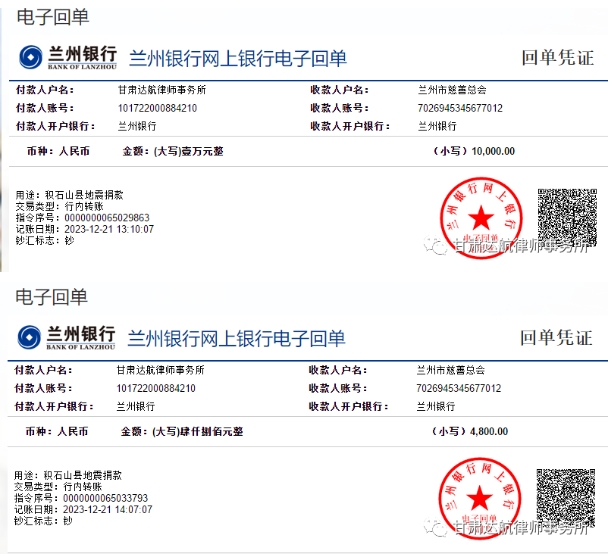612x557 pixels.
Task: Click the red bank seal on the 4,800.00 receipt
Action: pyautogui.click(x=479, y=498)
